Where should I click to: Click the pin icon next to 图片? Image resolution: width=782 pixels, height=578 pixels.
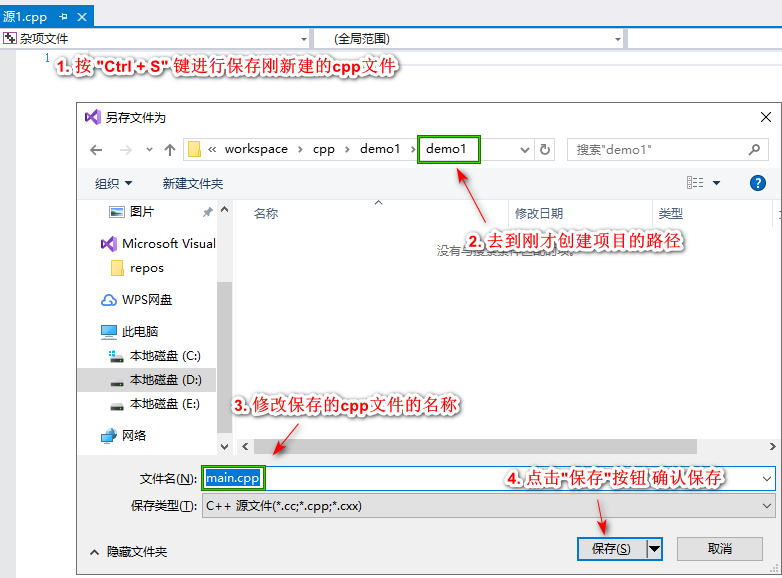click(x=207, y=212)
